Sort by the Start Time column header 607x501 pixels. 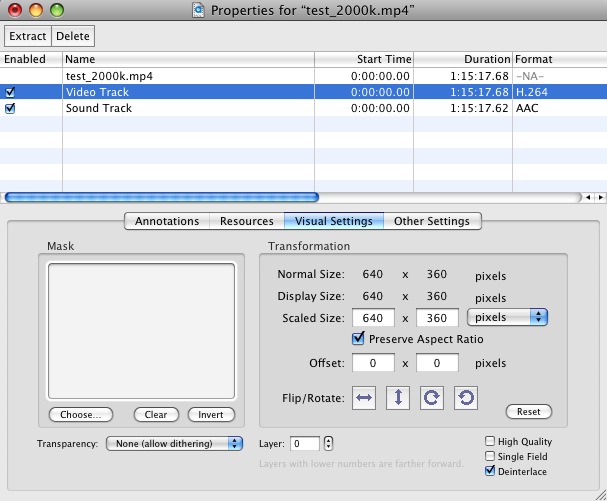pyautogui.click(x=364, y=59)
